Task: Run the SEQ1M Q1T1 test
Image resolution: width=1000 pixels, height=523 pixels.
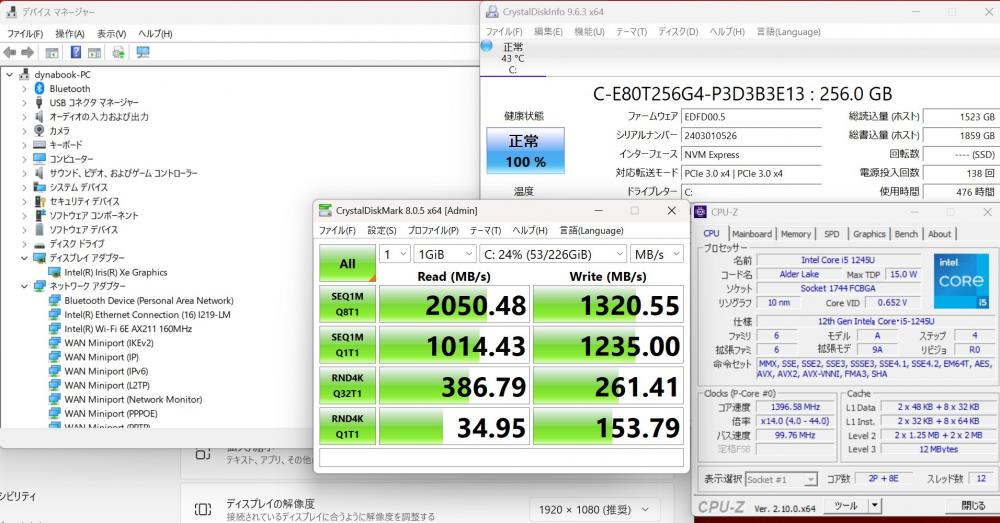Action: (347, 345)
